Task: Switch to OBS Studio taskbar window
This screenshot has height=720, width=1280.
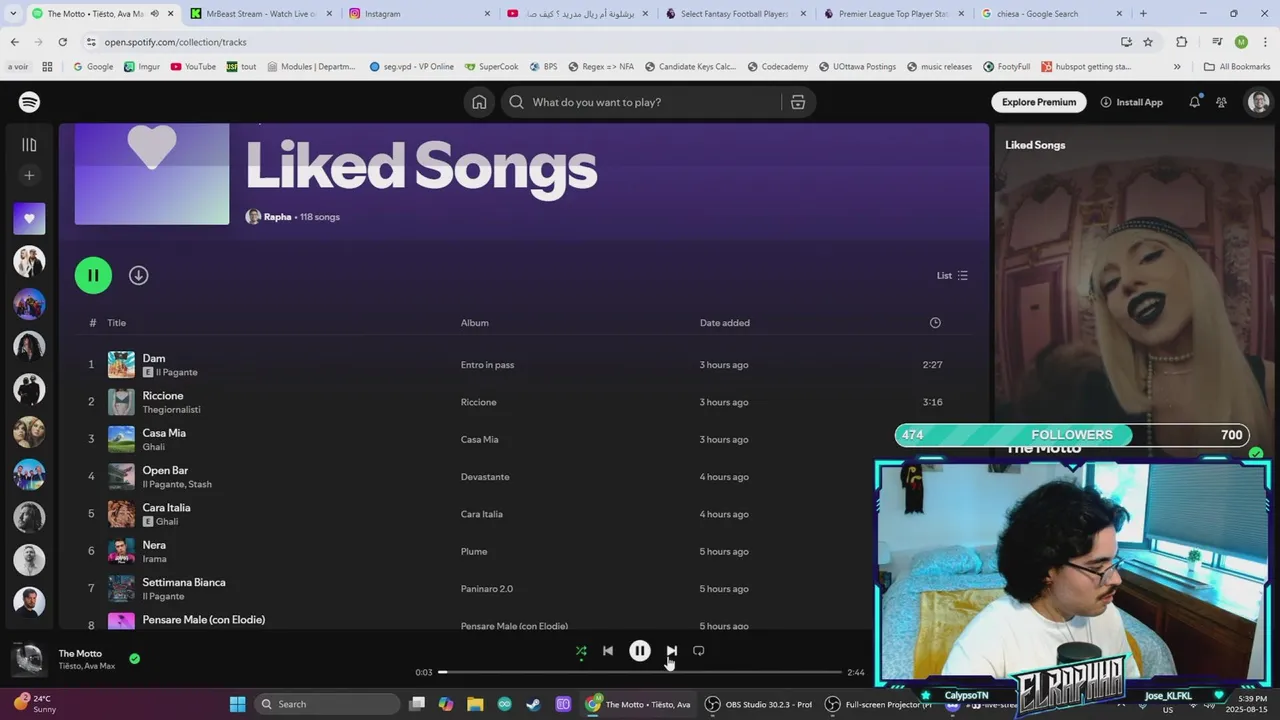Action: (x=758, y=704)
